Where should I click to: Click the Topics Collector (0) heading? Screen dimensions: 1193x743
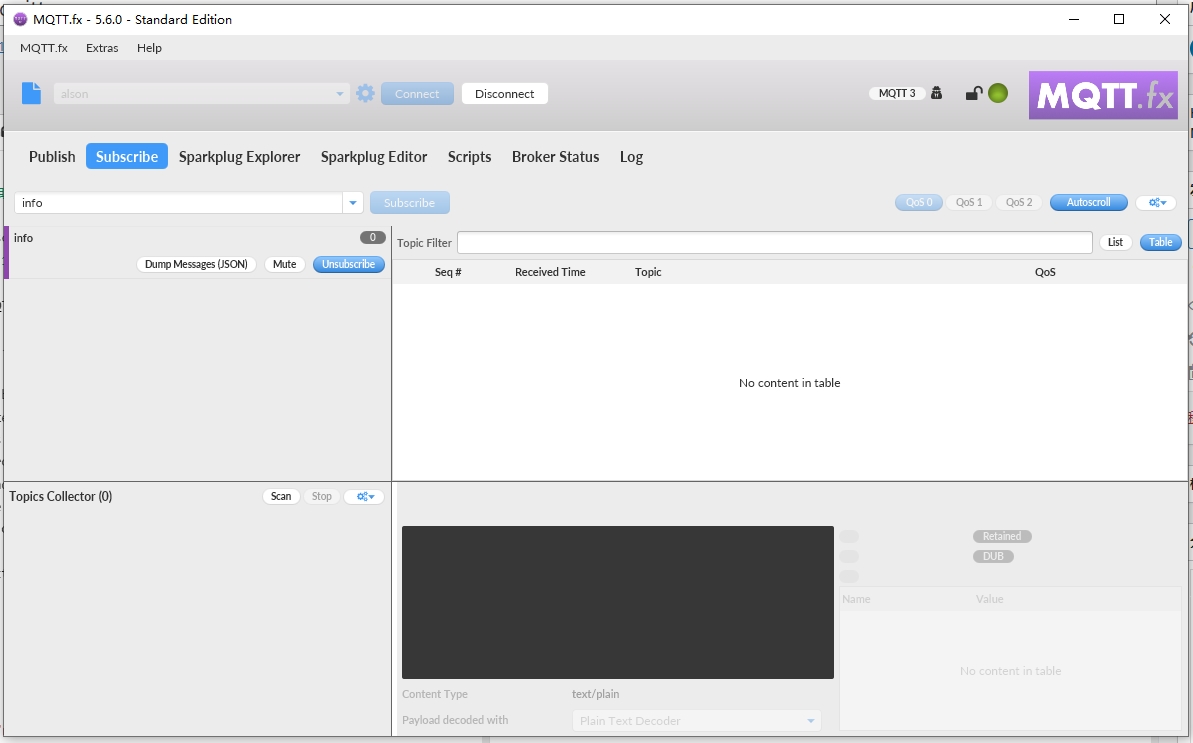click(60, 497)
